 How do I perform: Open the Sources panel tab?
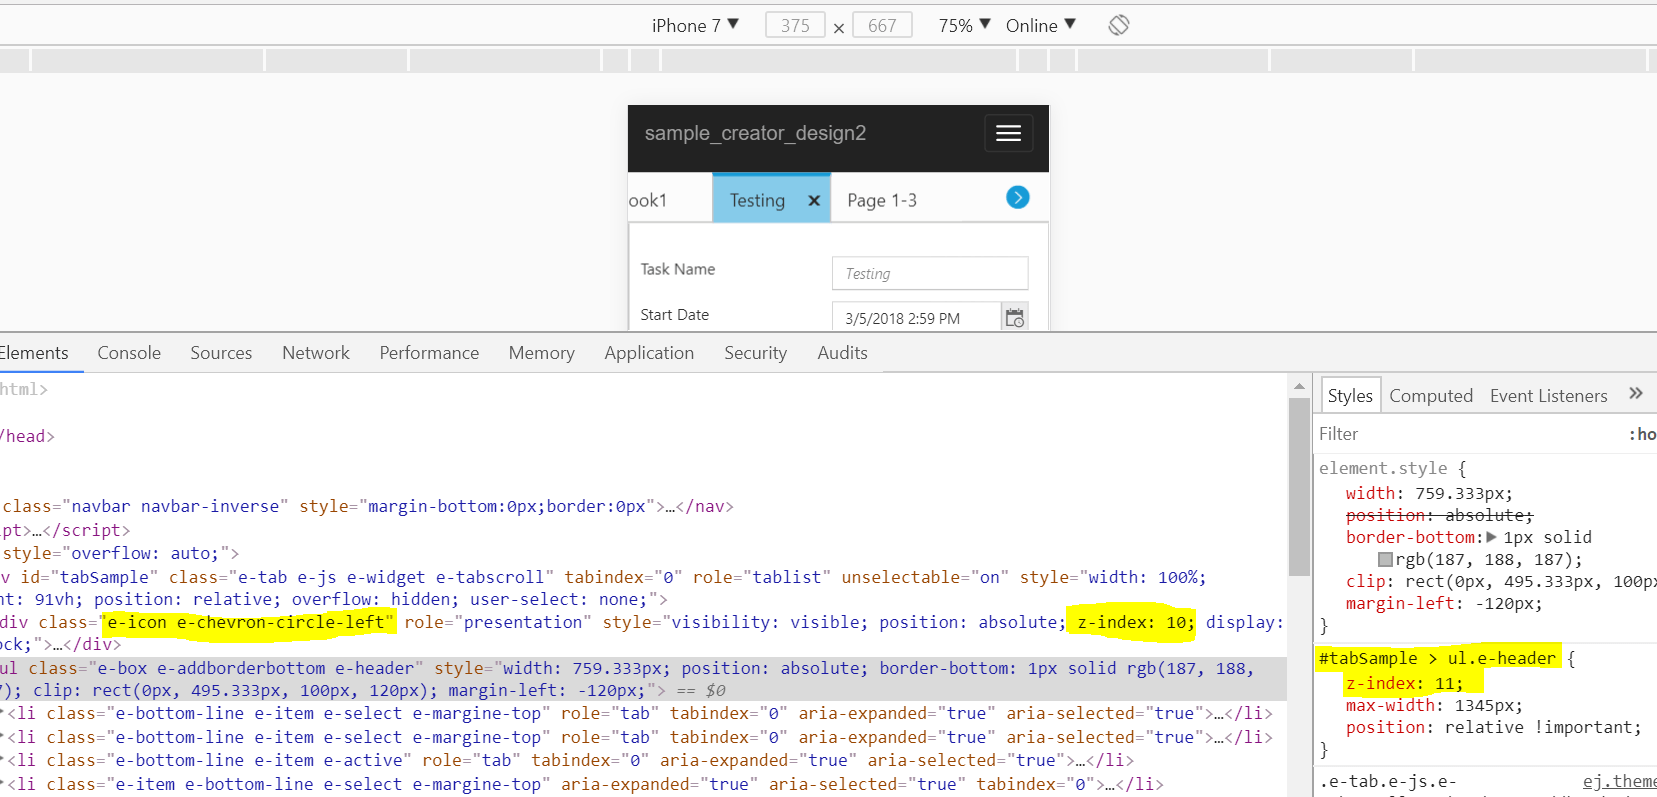(221, 353)
